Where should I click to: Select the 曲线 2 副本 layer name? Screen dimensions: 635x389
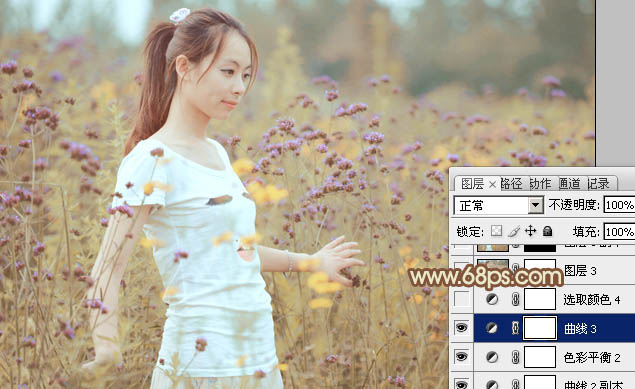click(x=593, y=385)
